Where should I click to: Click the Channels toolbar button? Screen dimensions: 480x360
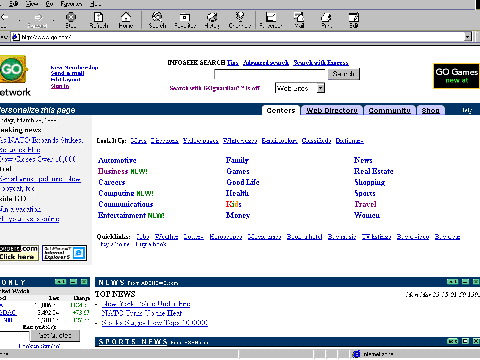click(240, 20)
